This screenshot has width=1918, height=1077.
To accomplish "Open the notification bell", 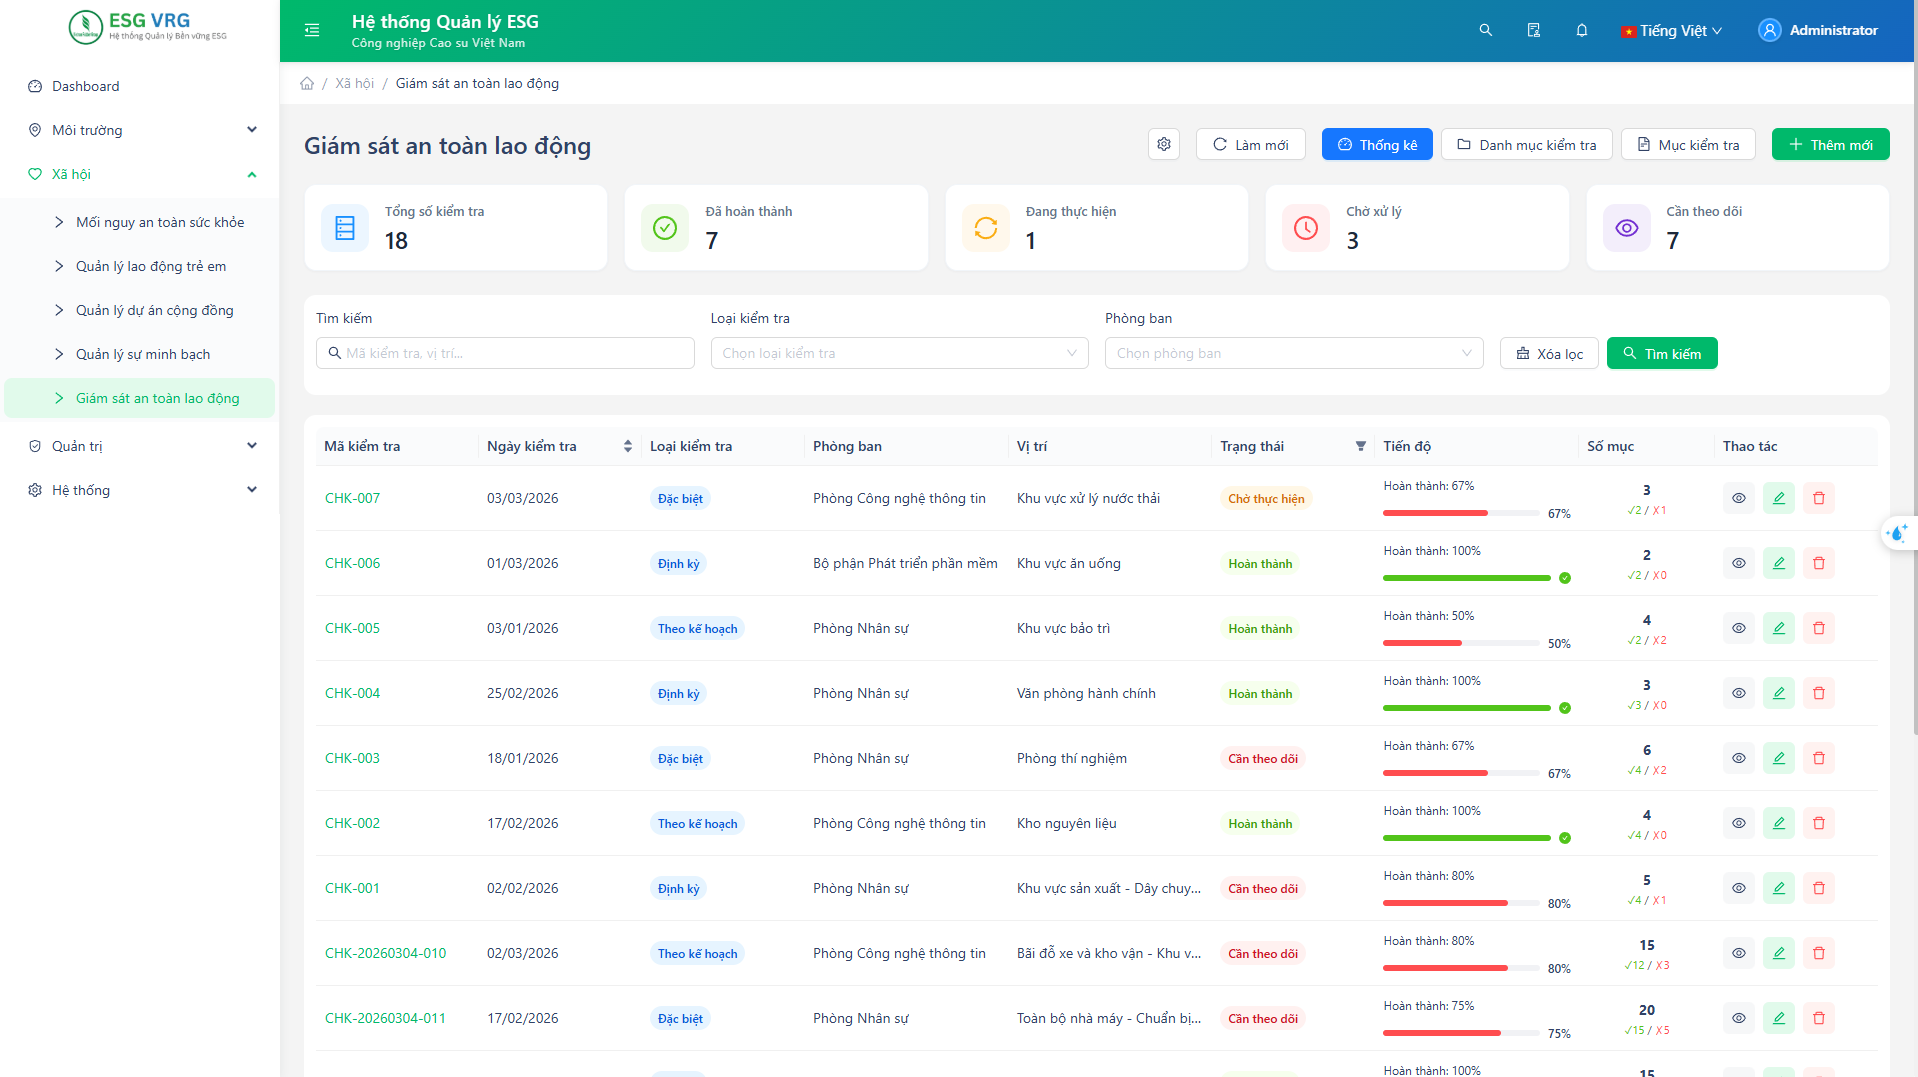I will click(x=1582, y=30).
